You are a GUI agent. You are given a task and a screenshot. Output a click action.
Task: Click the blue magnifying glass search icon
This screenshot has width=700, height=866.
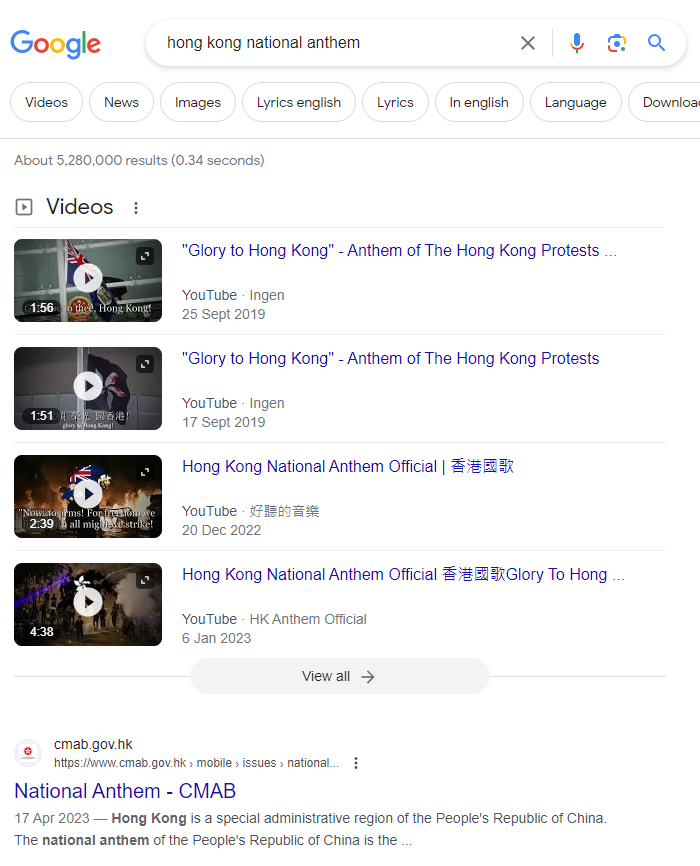[656, 43]
